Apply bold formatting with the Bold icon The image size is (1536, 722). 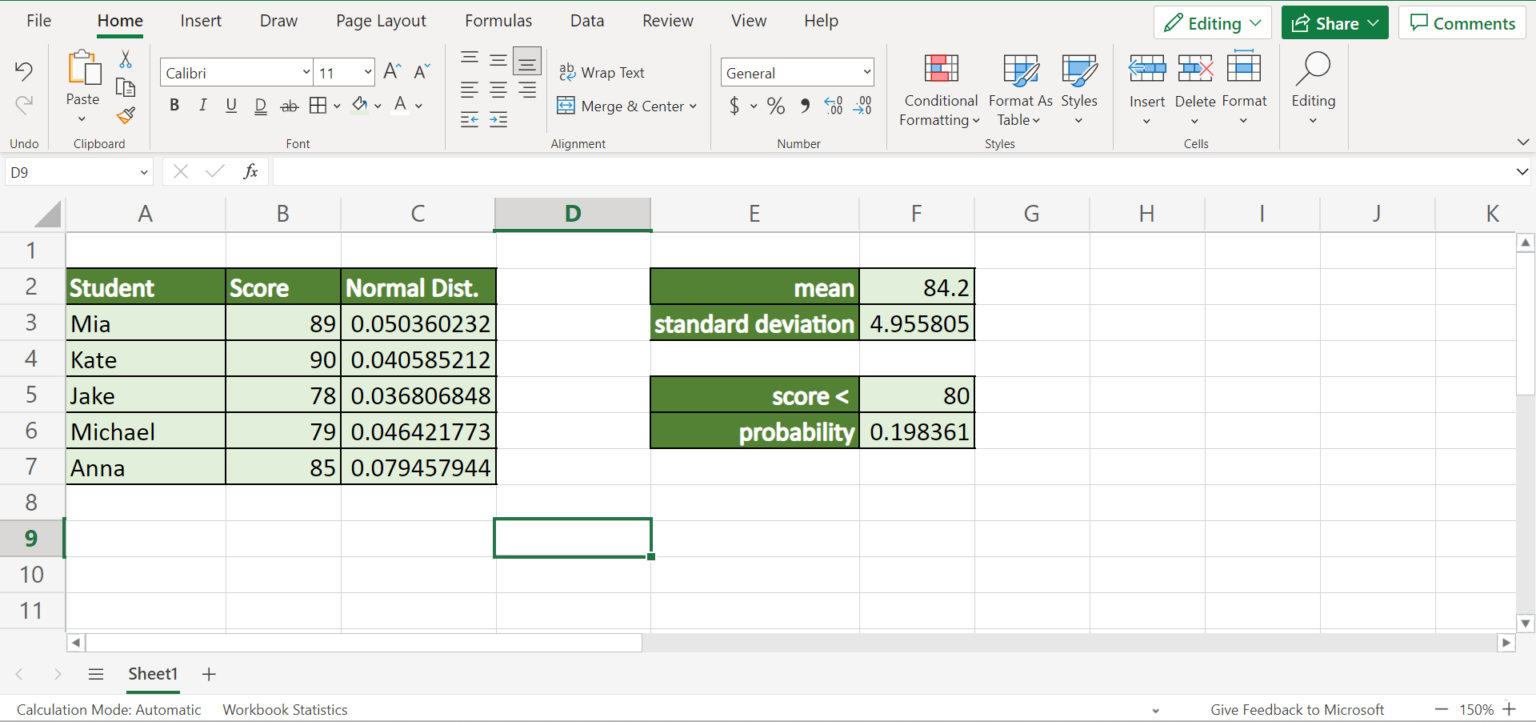174,105
